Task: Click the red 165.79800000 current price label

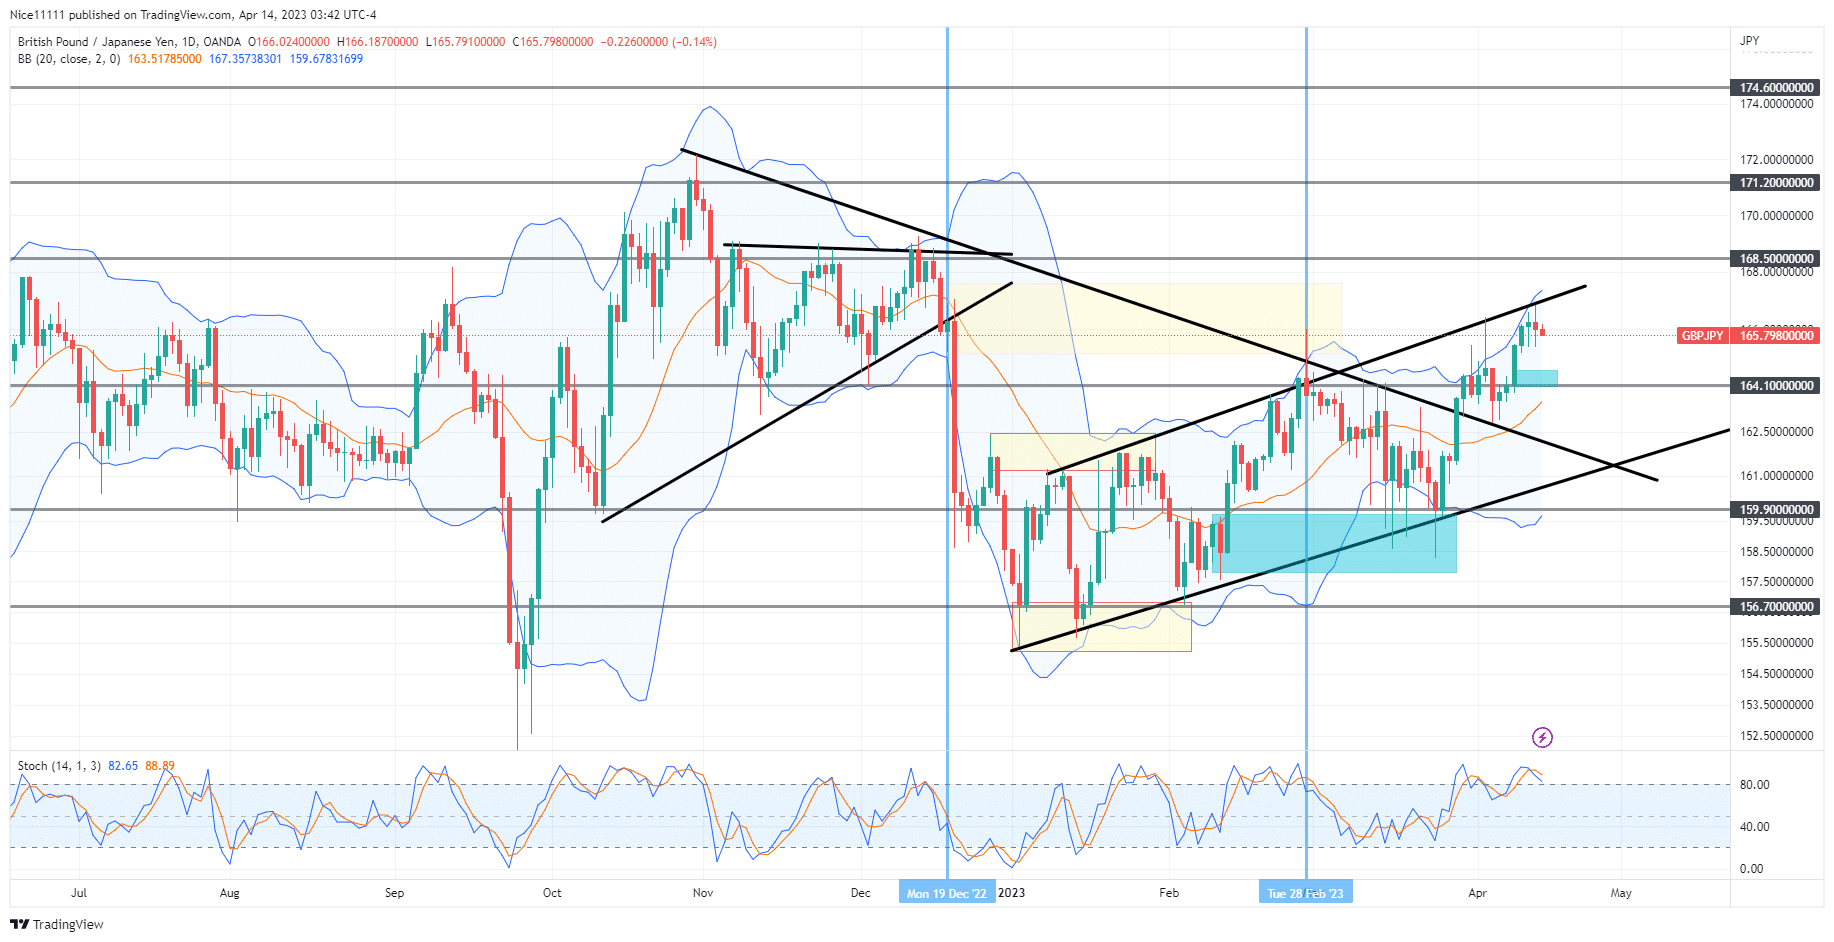Action: pos(1776,336)
